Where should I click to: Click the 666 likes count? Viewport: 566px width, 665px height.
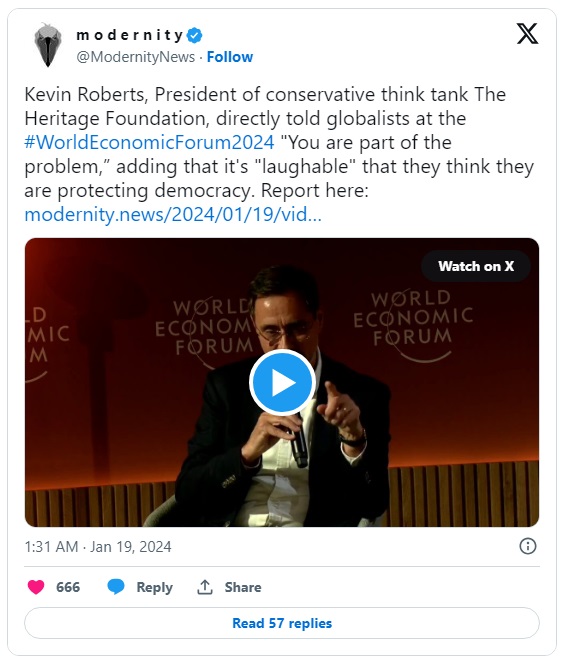[x=68, y=587]
